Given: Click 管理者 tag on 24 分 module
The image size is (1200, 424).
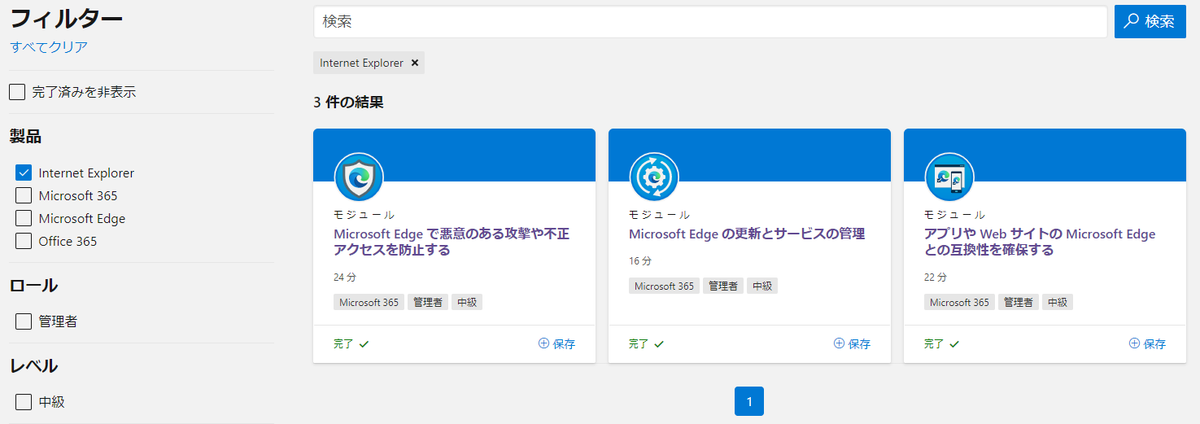Looking at the screenshot, I should point(427,302).
